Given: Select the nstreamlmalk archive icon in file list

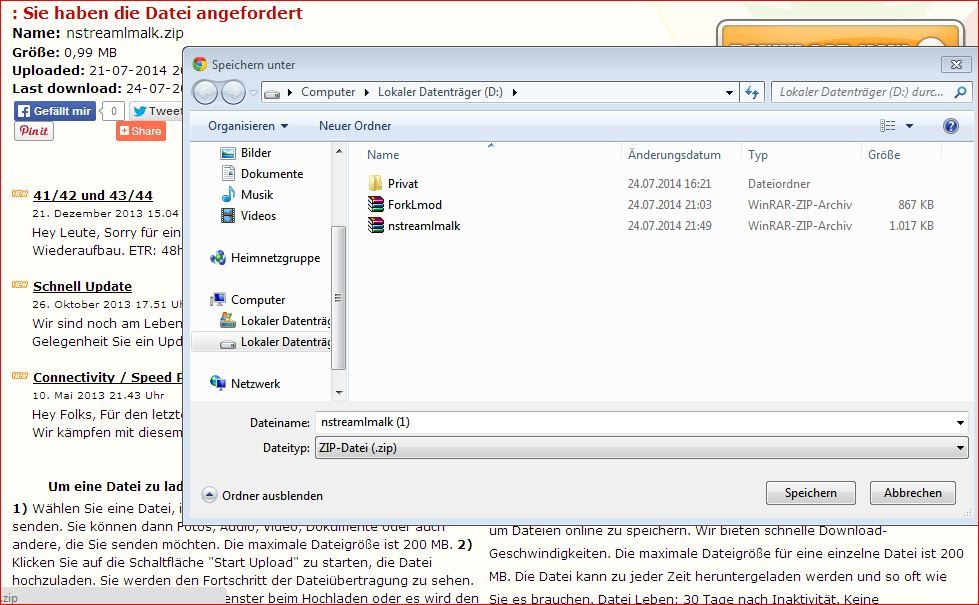Looking at the screenshot, I should click(x=375, y=225).
